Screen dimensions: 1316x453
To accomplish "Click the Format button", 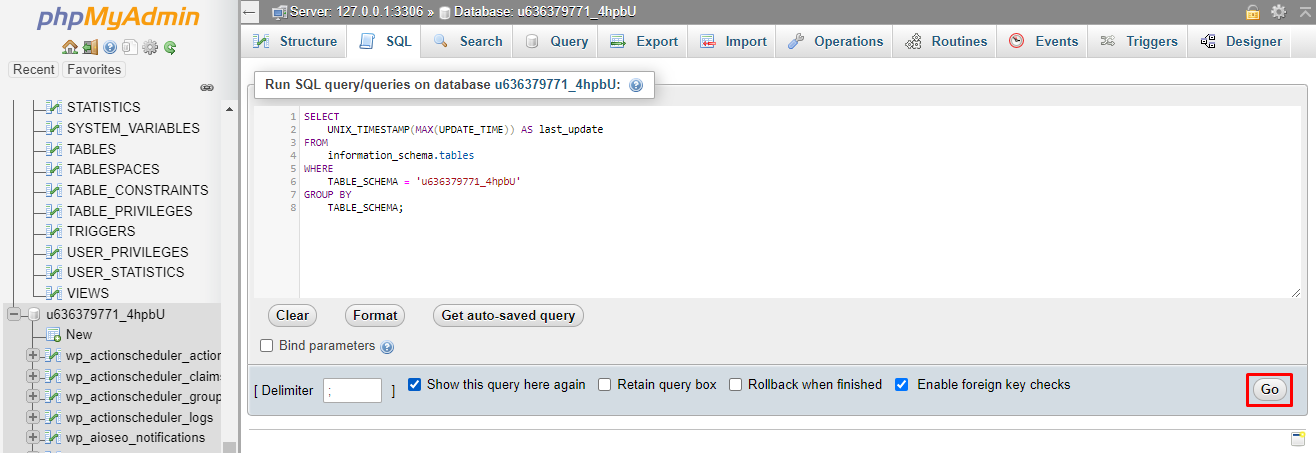I will (375, 315).
